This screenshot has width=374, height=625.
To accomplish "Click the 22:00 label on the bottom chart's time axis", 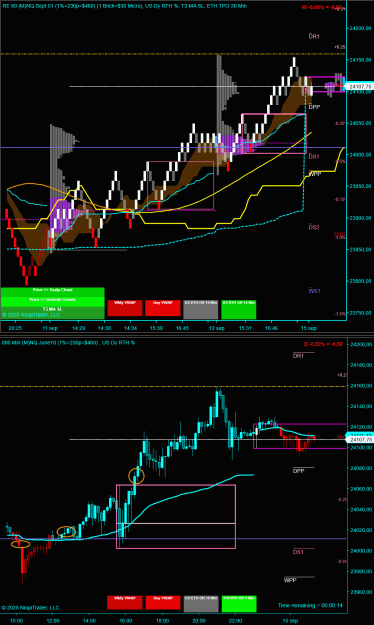I will click(x=235, y=621).
